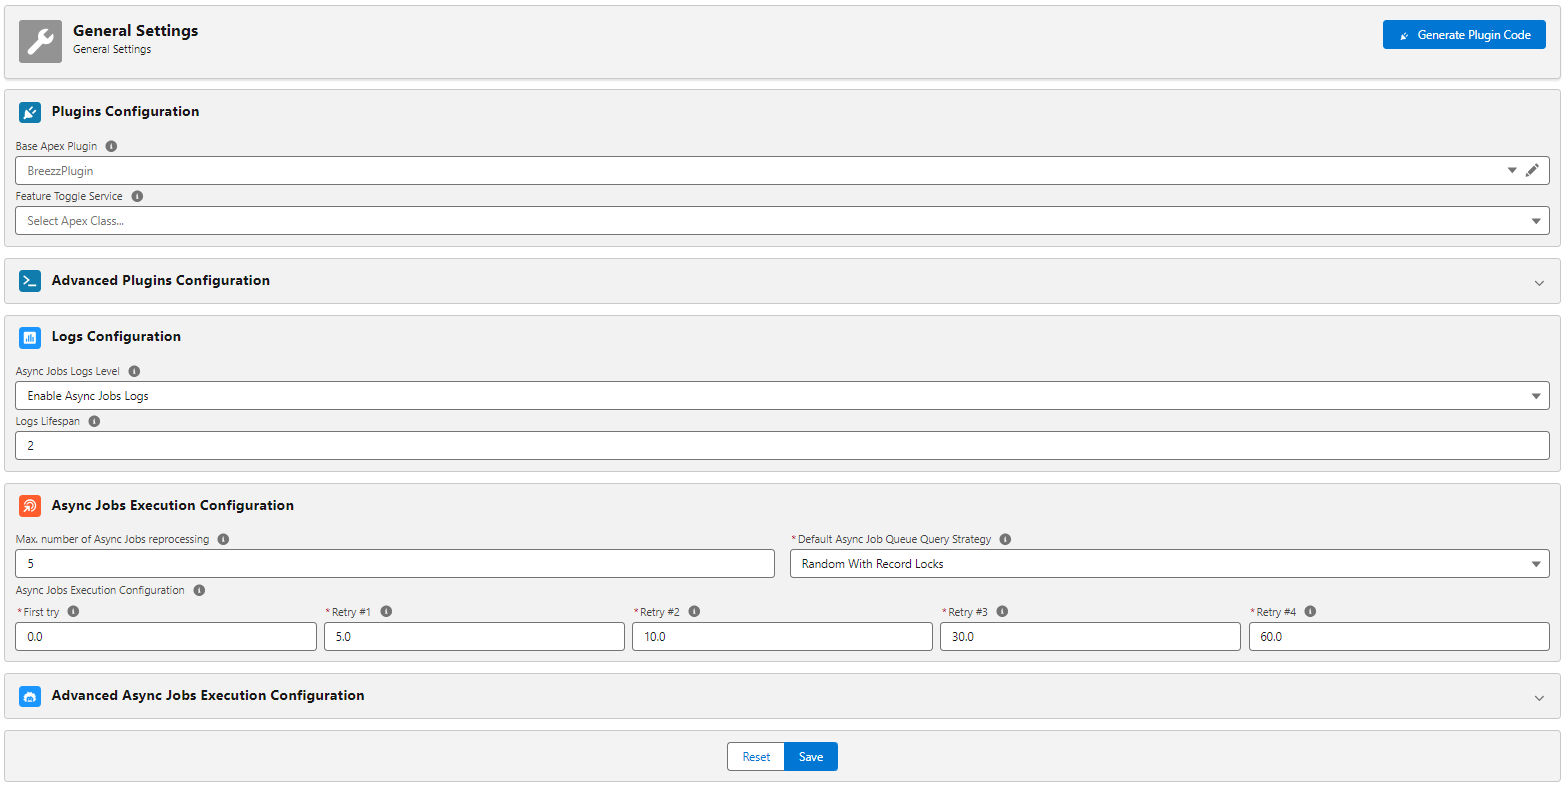
Task: Click inside the Retry #2 value field
Action: (x=782, y=636)
